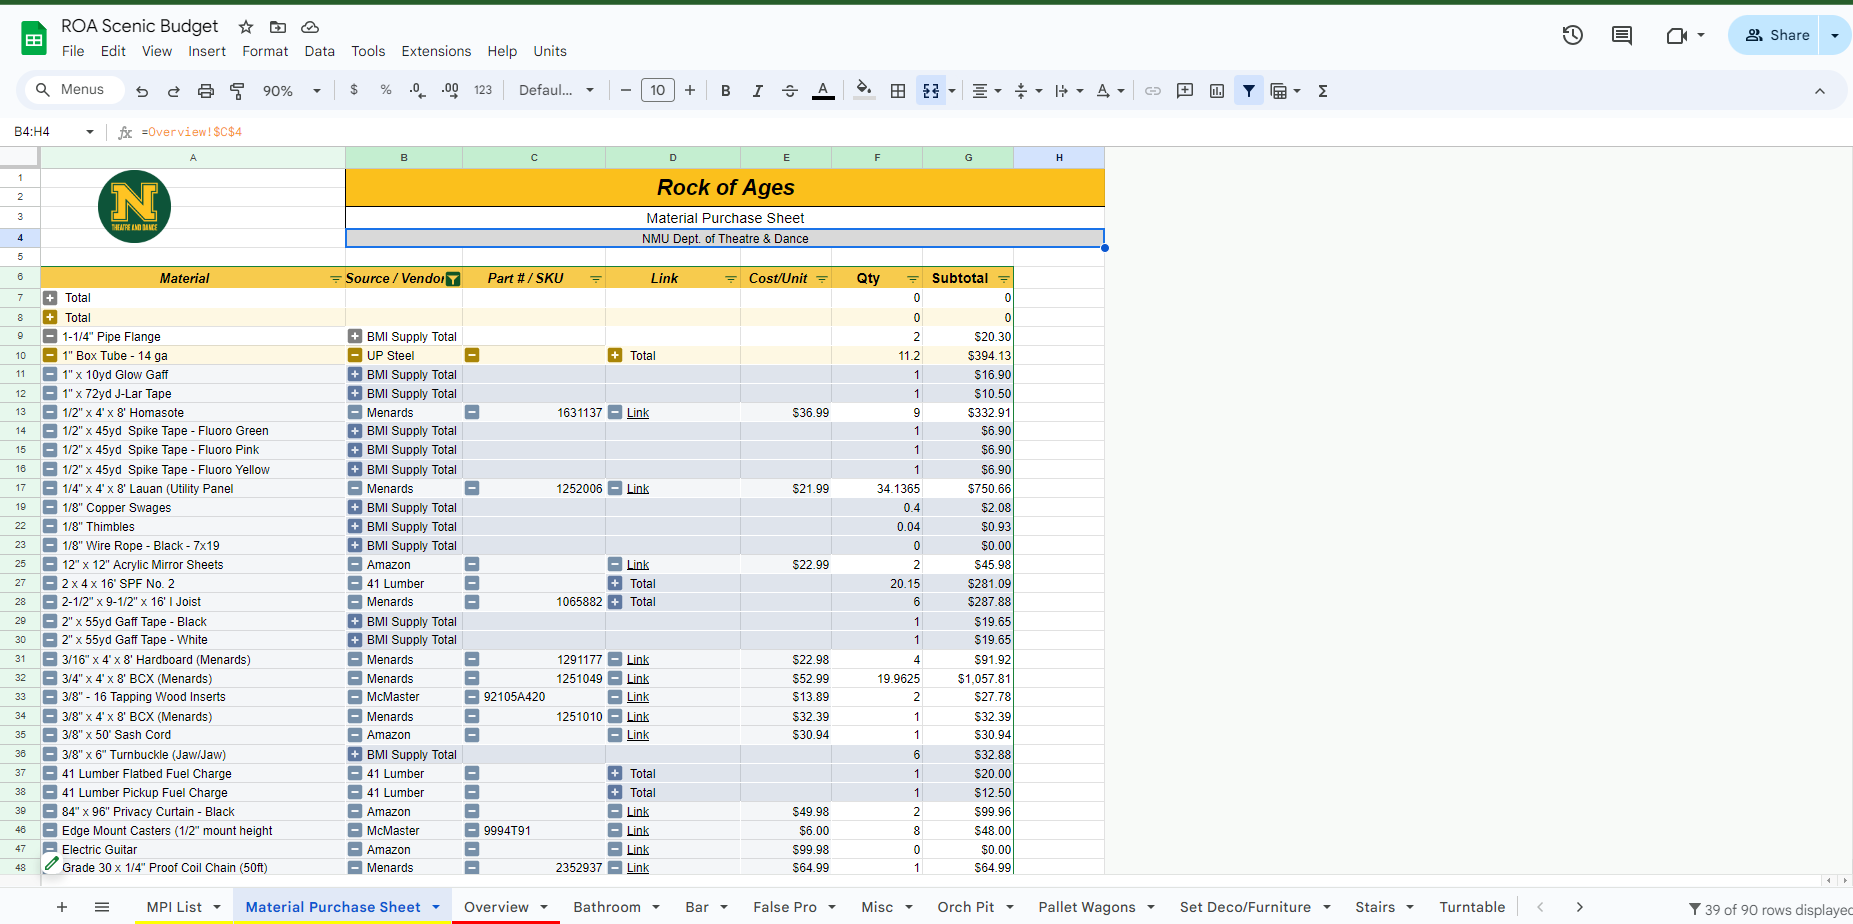Collapse the 1" Box Tube row group
The image size is (1853, 924).
pyautogui.click(x=50, y=355)
